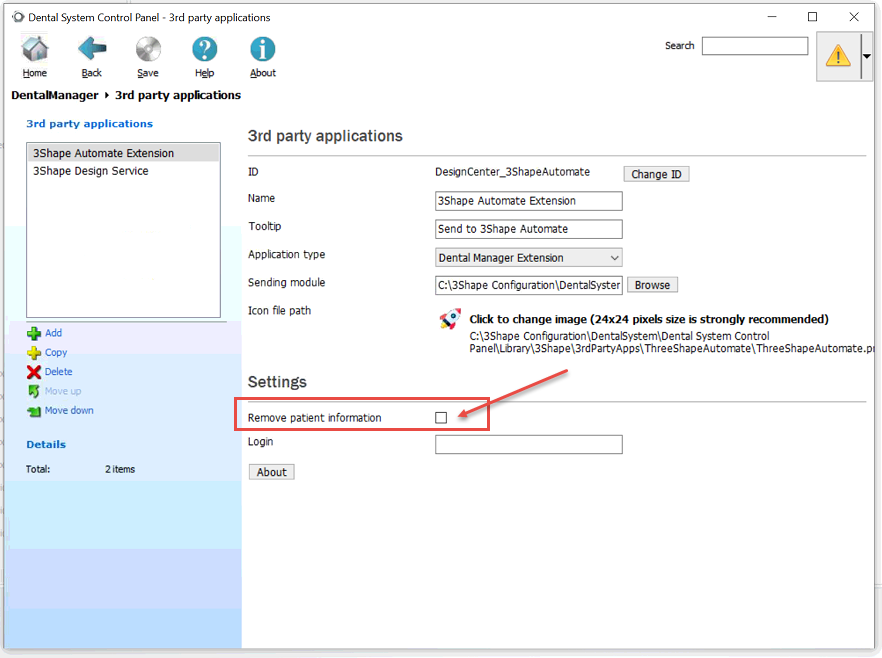This screenshot has height=658, width=882.
Task: Click the Sending module path field
Action: pos(528,285)
